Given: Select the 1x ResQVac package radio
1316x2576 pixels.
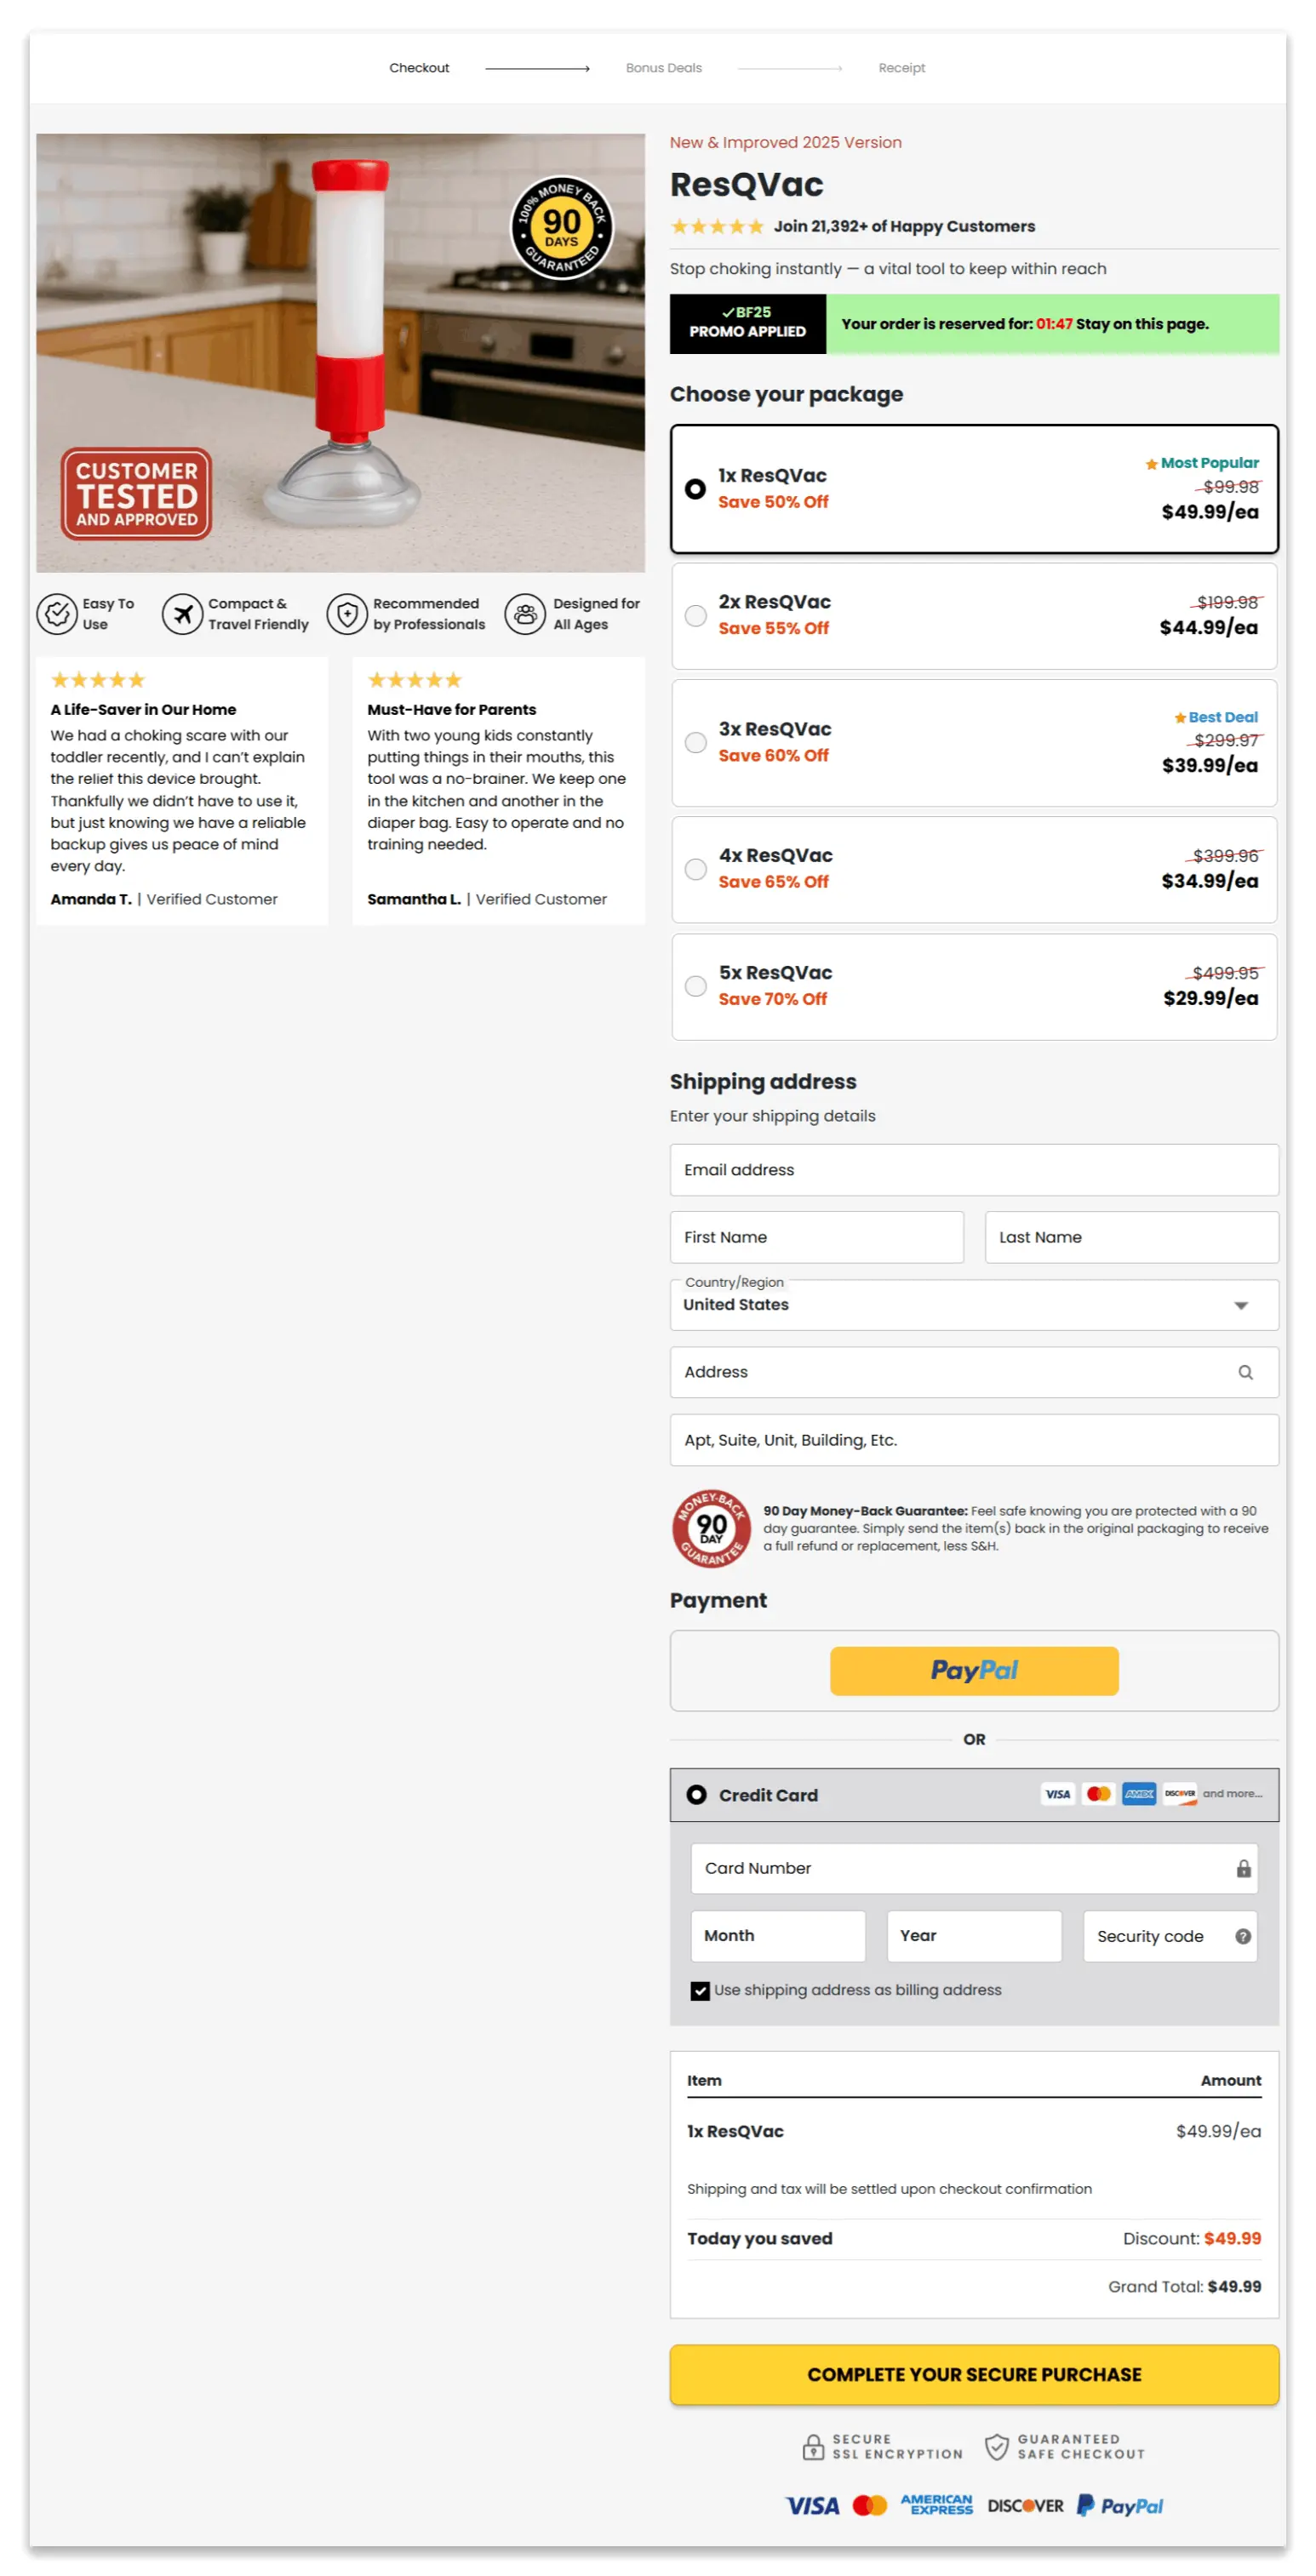Looking at the screenshot, I should coord(695,489).
